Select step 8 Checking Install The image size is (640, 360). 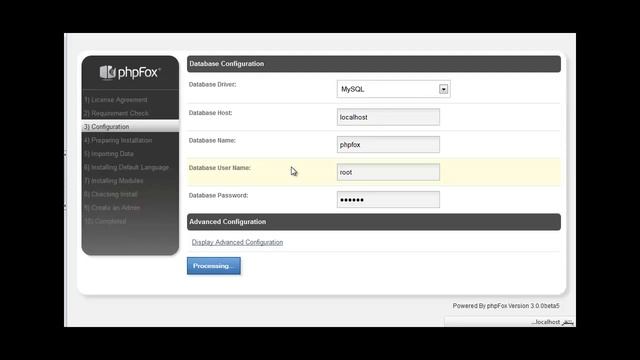(111, 194)
